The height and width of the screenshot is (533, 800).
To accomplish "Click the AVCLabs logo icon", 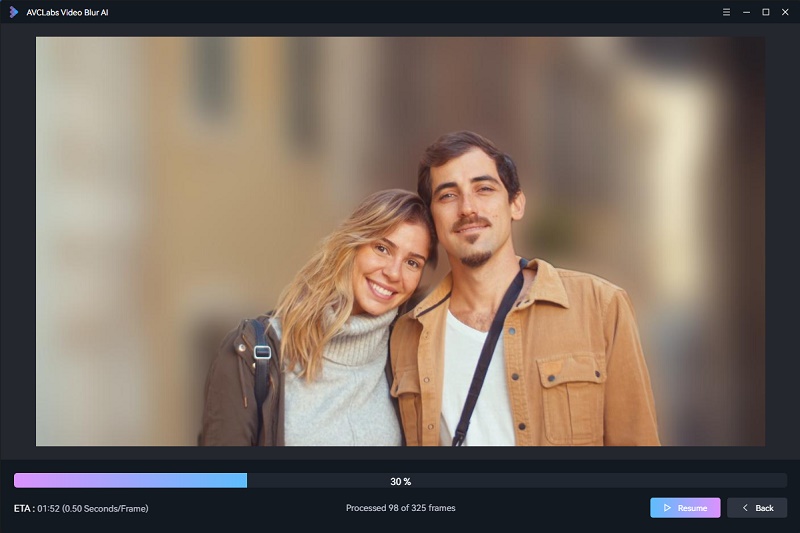I will click(x=14, y=12).
